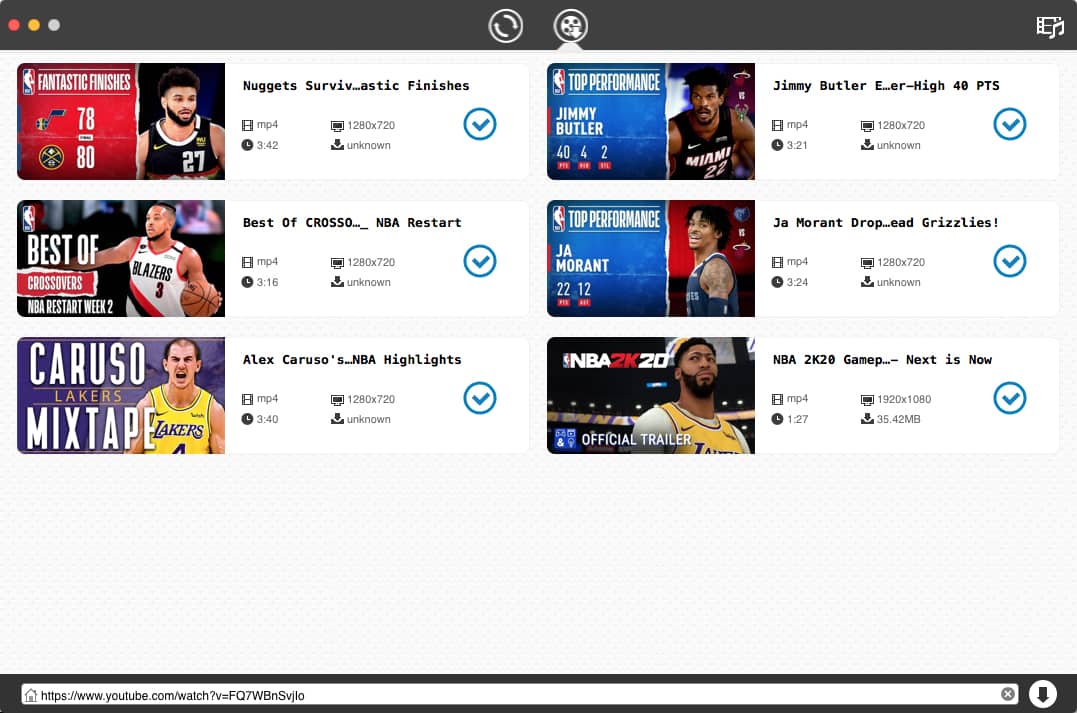Select the title Alex Caruso's…NBA Highlights
The height and width of the screenshot is (713, 1077).
[x=352, y=359]
